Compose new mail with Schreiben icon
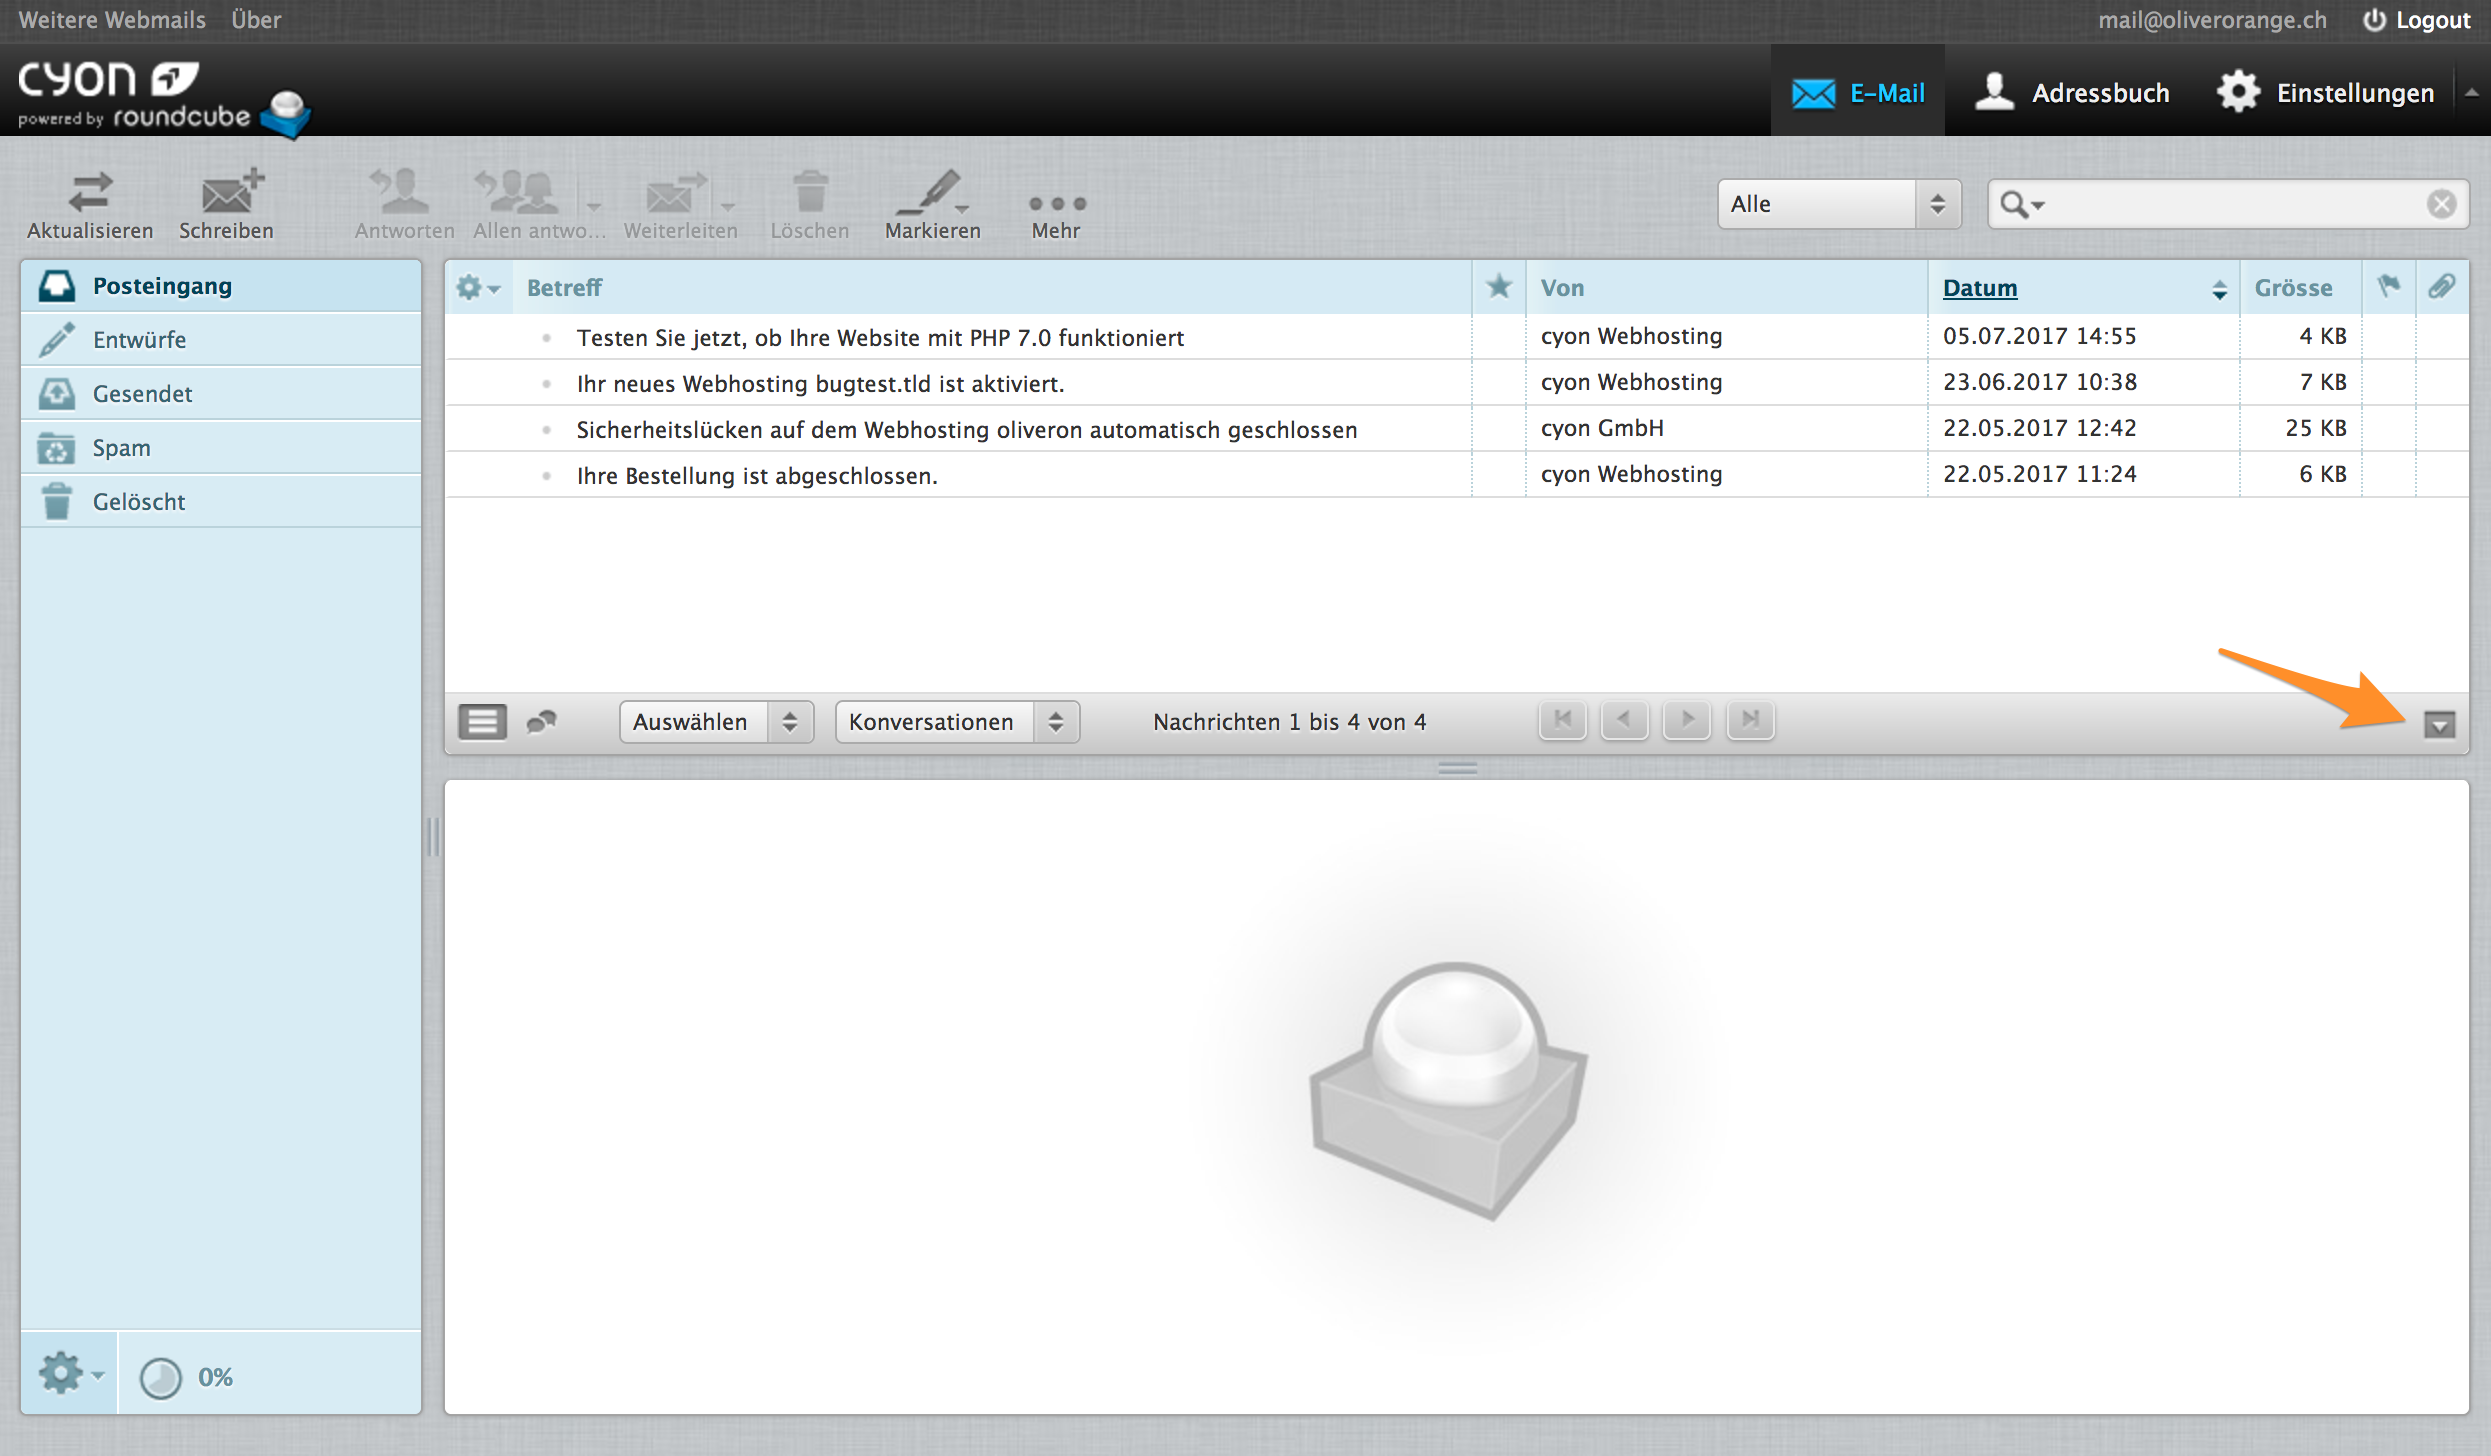The height and width of the screenshot is (1456, 2491). (228, 192)
